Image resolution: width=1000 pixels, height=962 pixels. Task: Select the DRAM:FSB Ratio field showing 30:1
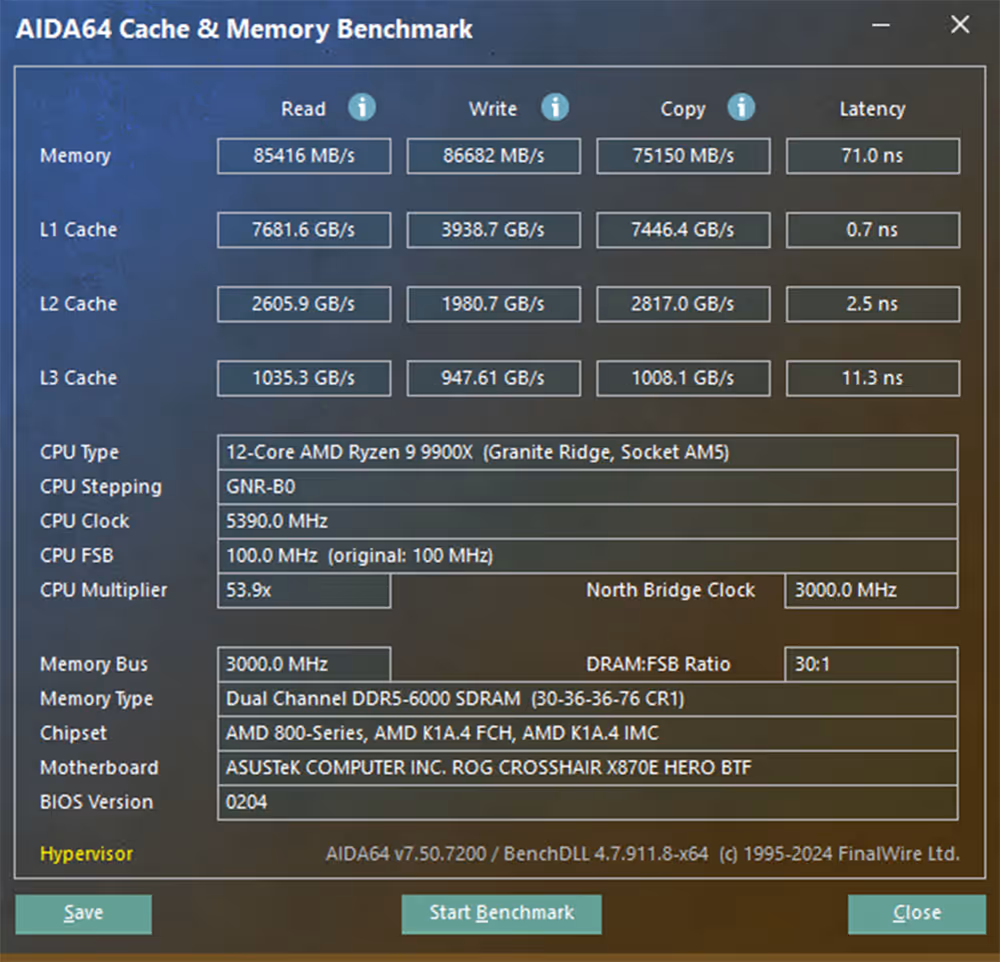click(x=870, y=664)
